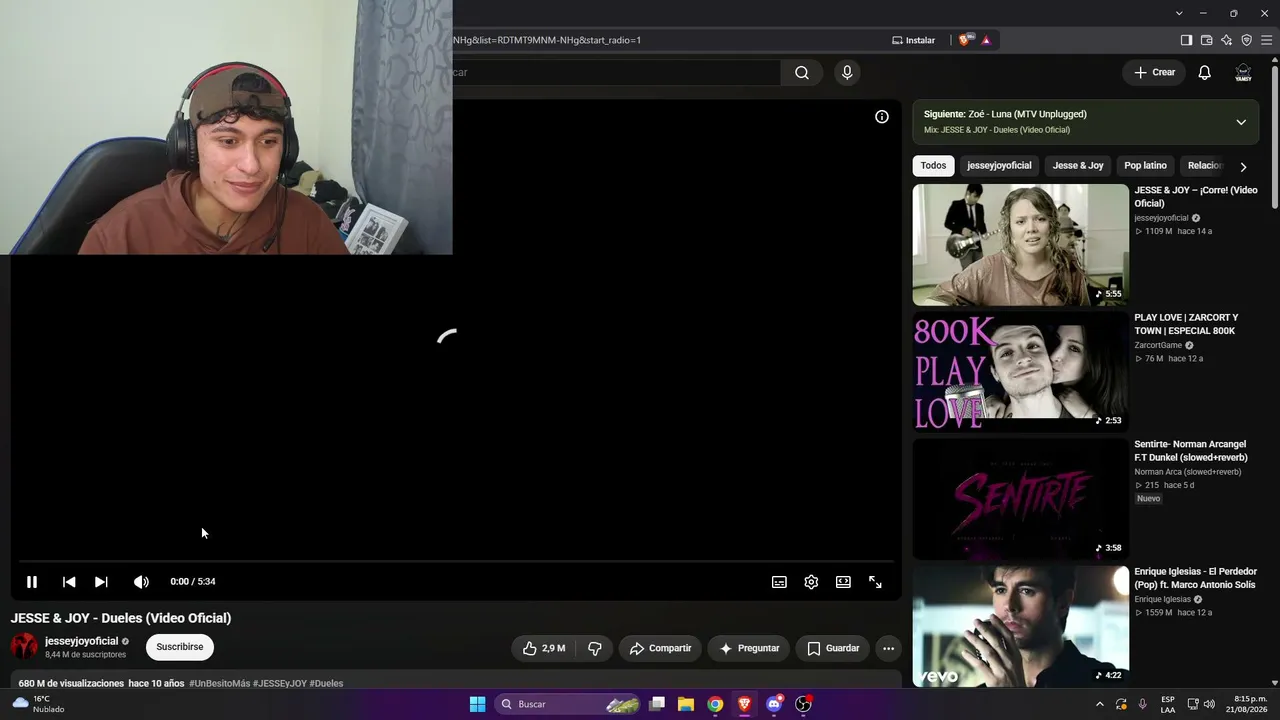Open the Brave Shields icon
The height and width of the screenshot is (720, 1280).
(964, 40)
